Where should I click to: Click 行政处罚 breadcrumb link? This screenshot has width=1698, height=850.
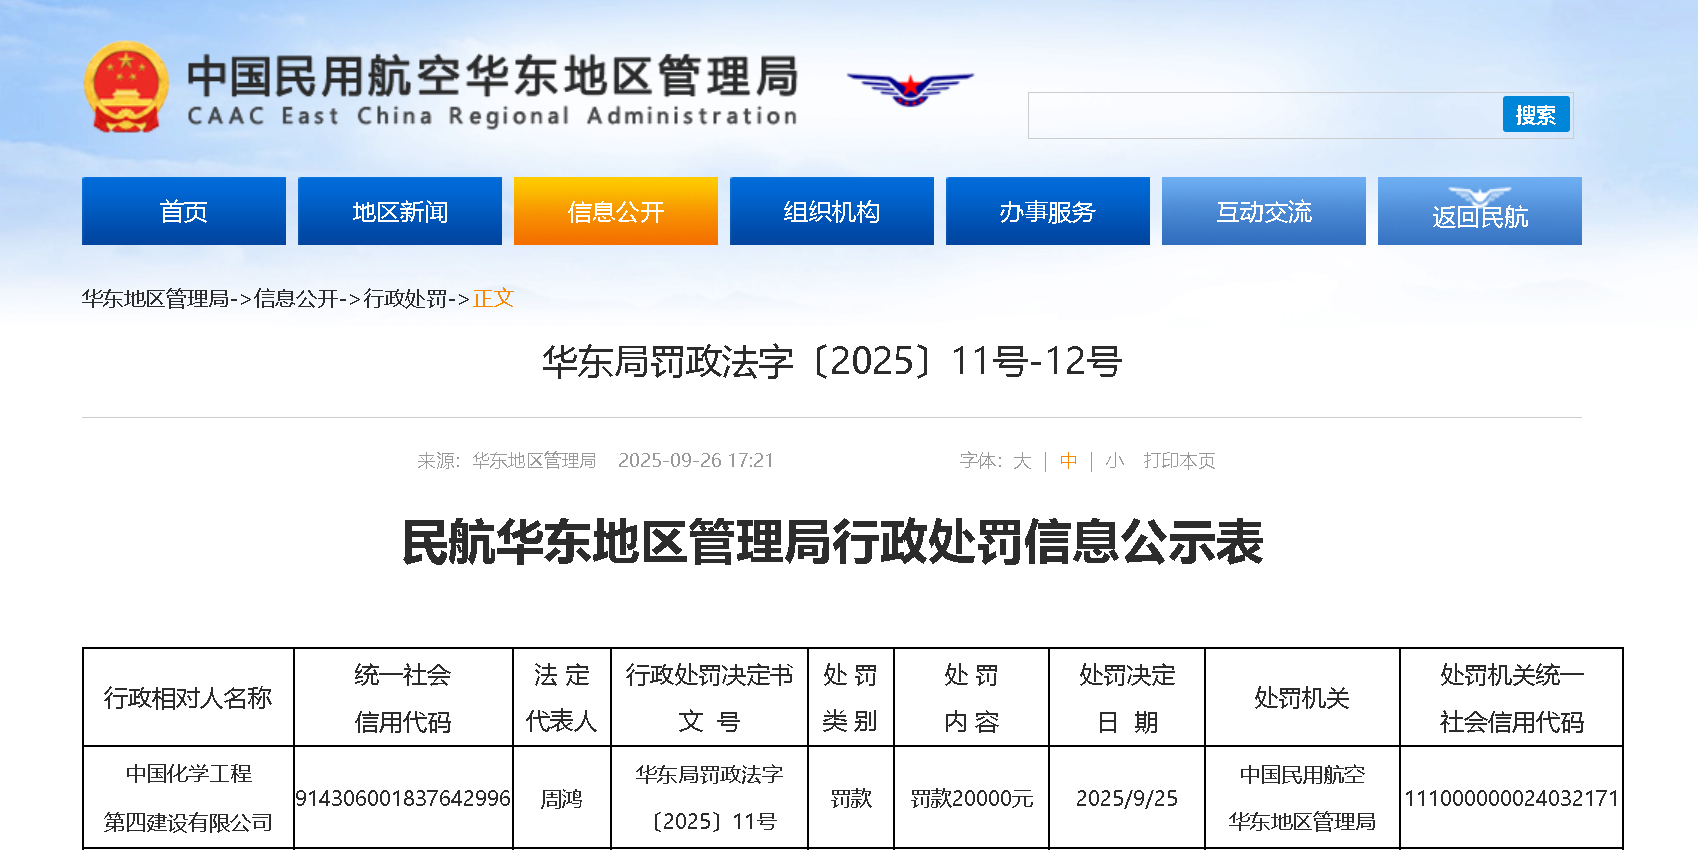pyautogui.click(x=405, y=298)
